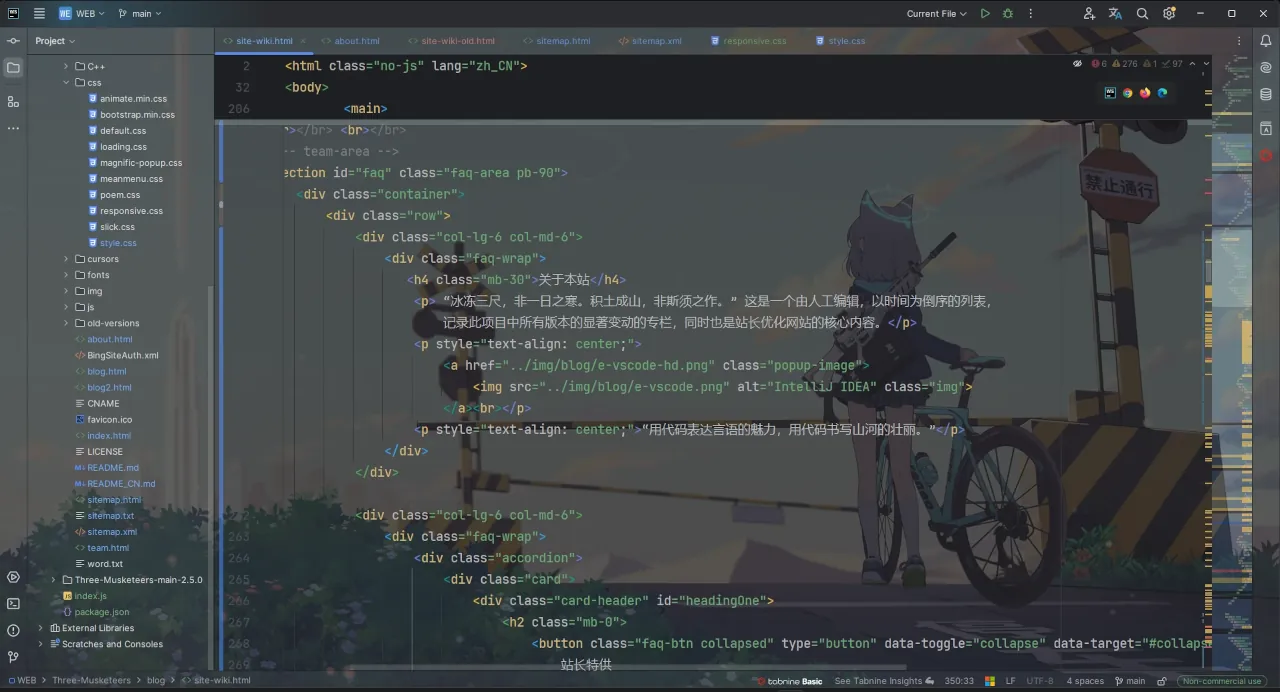
Task: Open the Translate plugin icon in the title bar
Action: (x=1115, y=14)
